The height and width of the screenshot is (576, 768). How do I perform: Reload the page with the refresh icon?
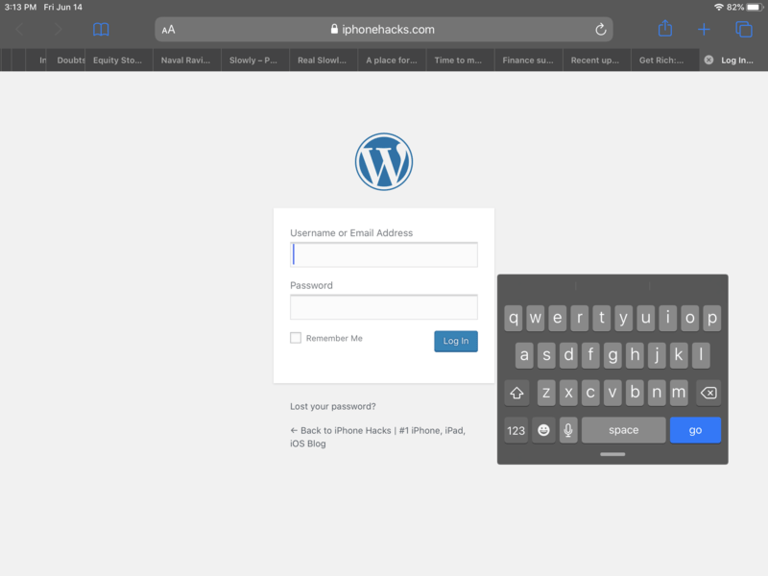click(x=600, y=30)
